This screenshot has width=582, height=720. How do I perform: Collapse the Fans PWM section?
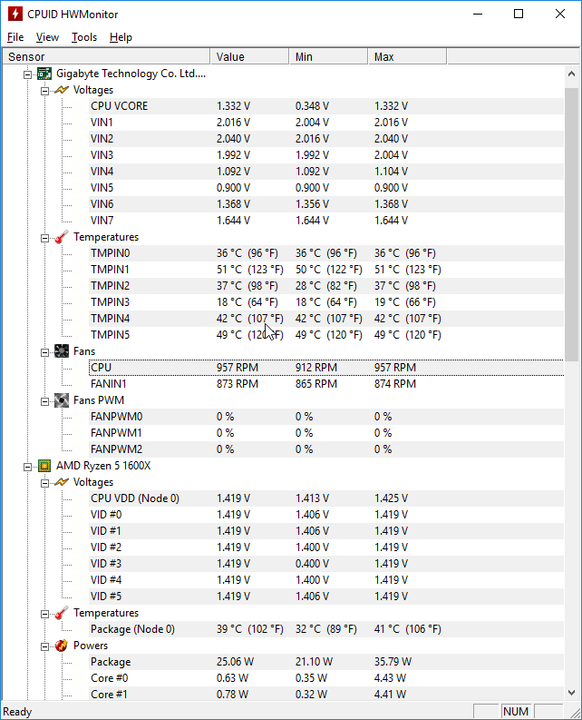pos(45,402)
